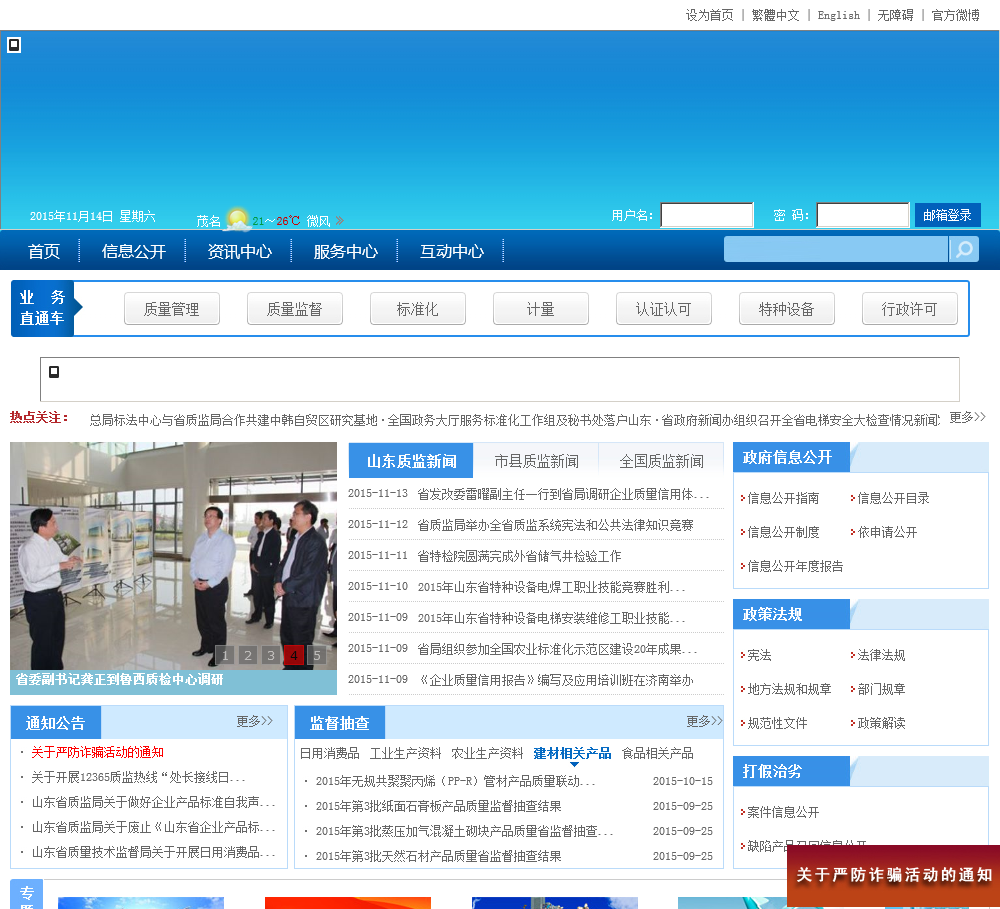The image size is (1000, 909).
Task: Click 邮箱登录 button
Action: pos(947,215)
